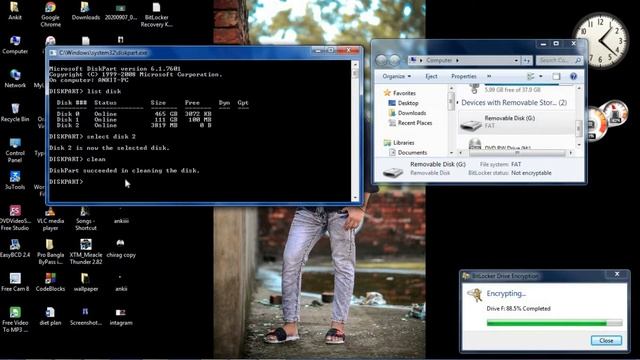Change the view with the Explorer views icon
Screen dimensions: 640x360
[x=531, y=76]
